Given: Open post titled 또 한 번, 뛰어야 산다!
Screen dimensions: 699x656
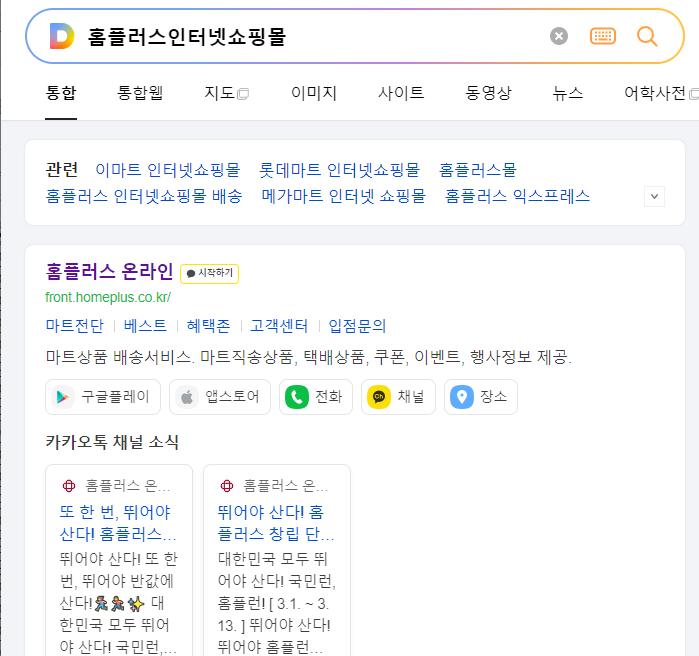Looking at the screenshot, I should tap(118, 523).
